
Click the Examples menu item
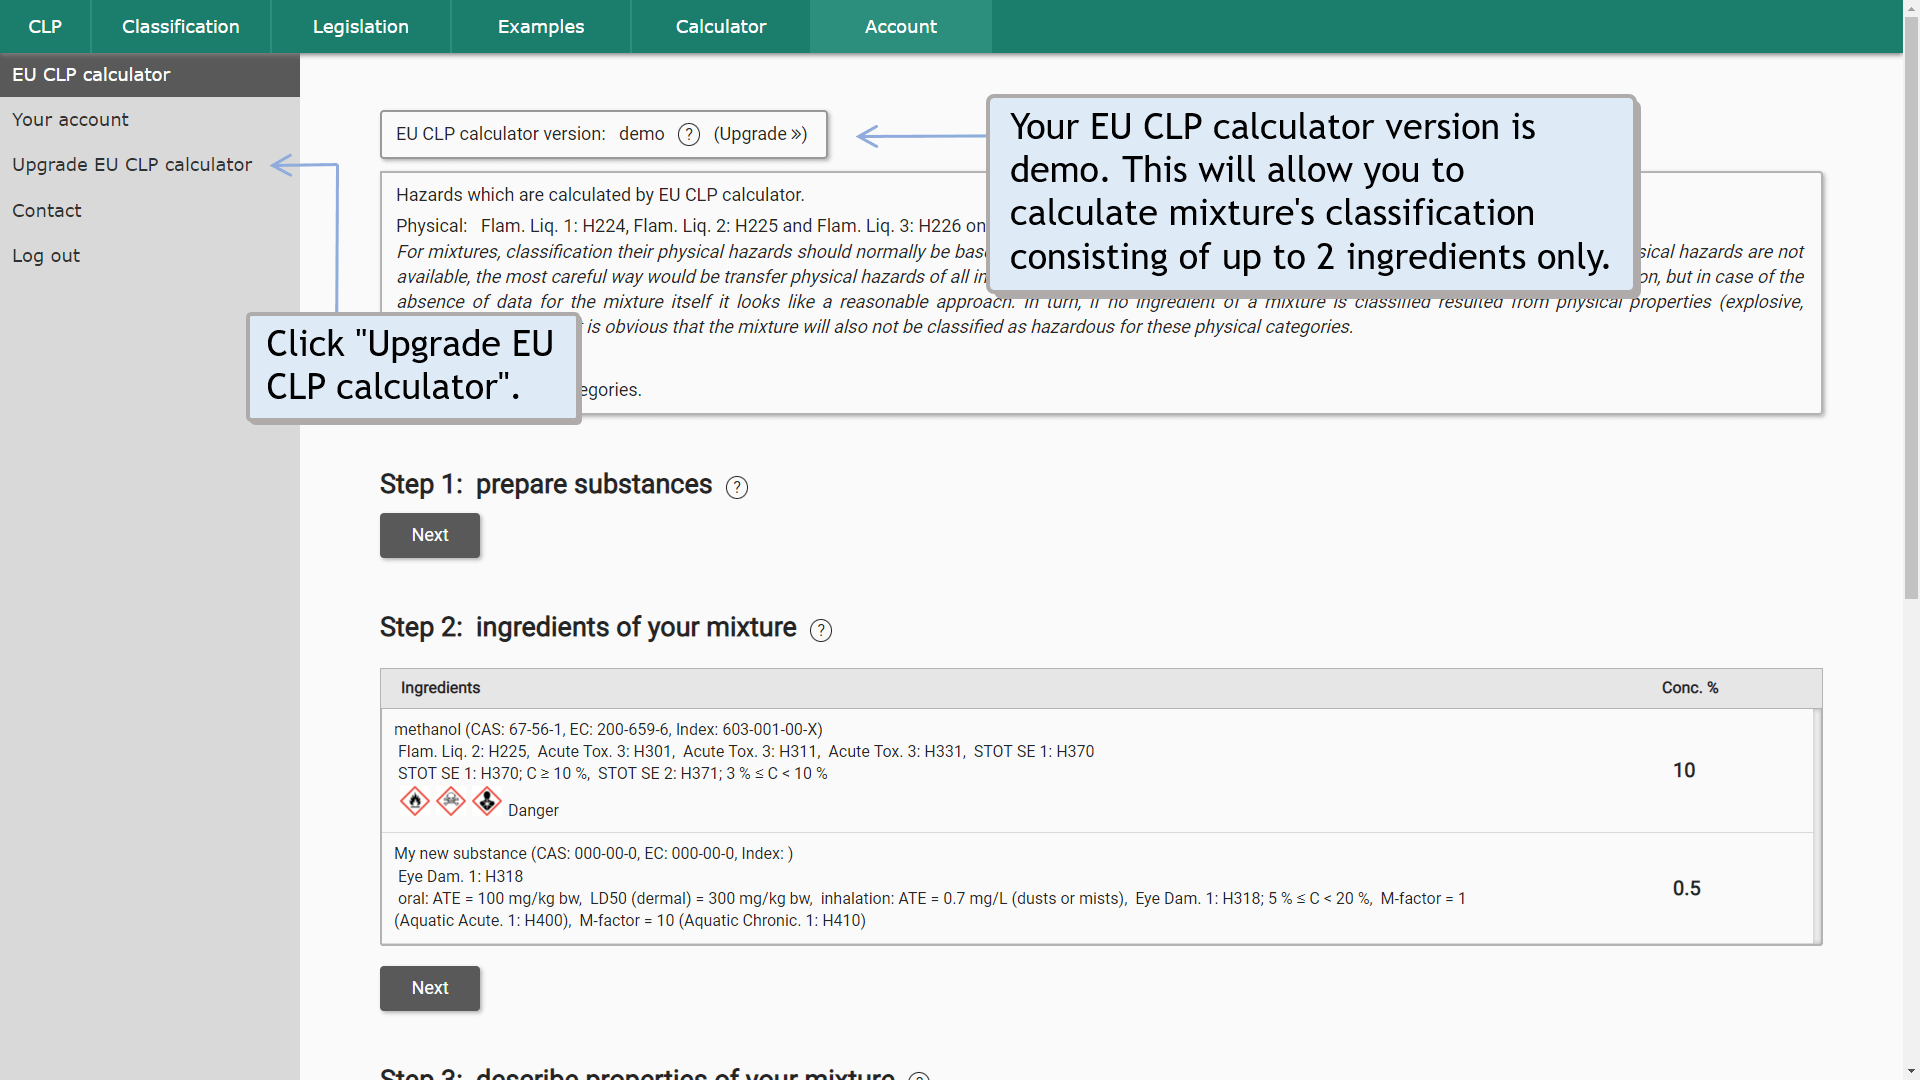[539, 26]
